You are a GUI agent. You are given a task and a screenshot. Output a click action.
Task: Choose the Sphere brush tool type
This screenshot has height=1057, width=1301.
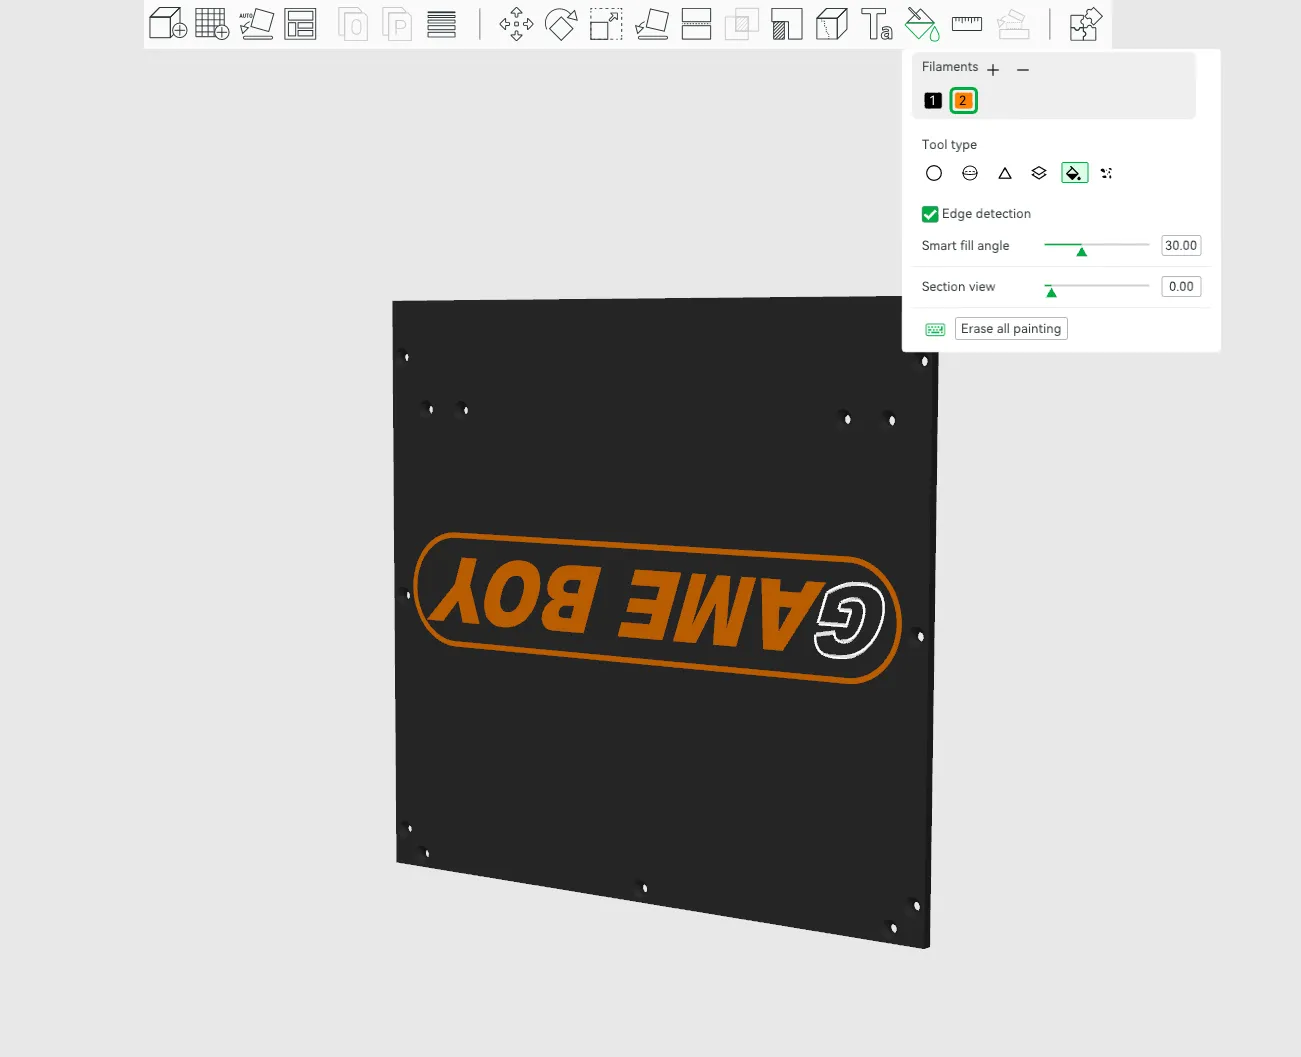(x=970, y=173)
